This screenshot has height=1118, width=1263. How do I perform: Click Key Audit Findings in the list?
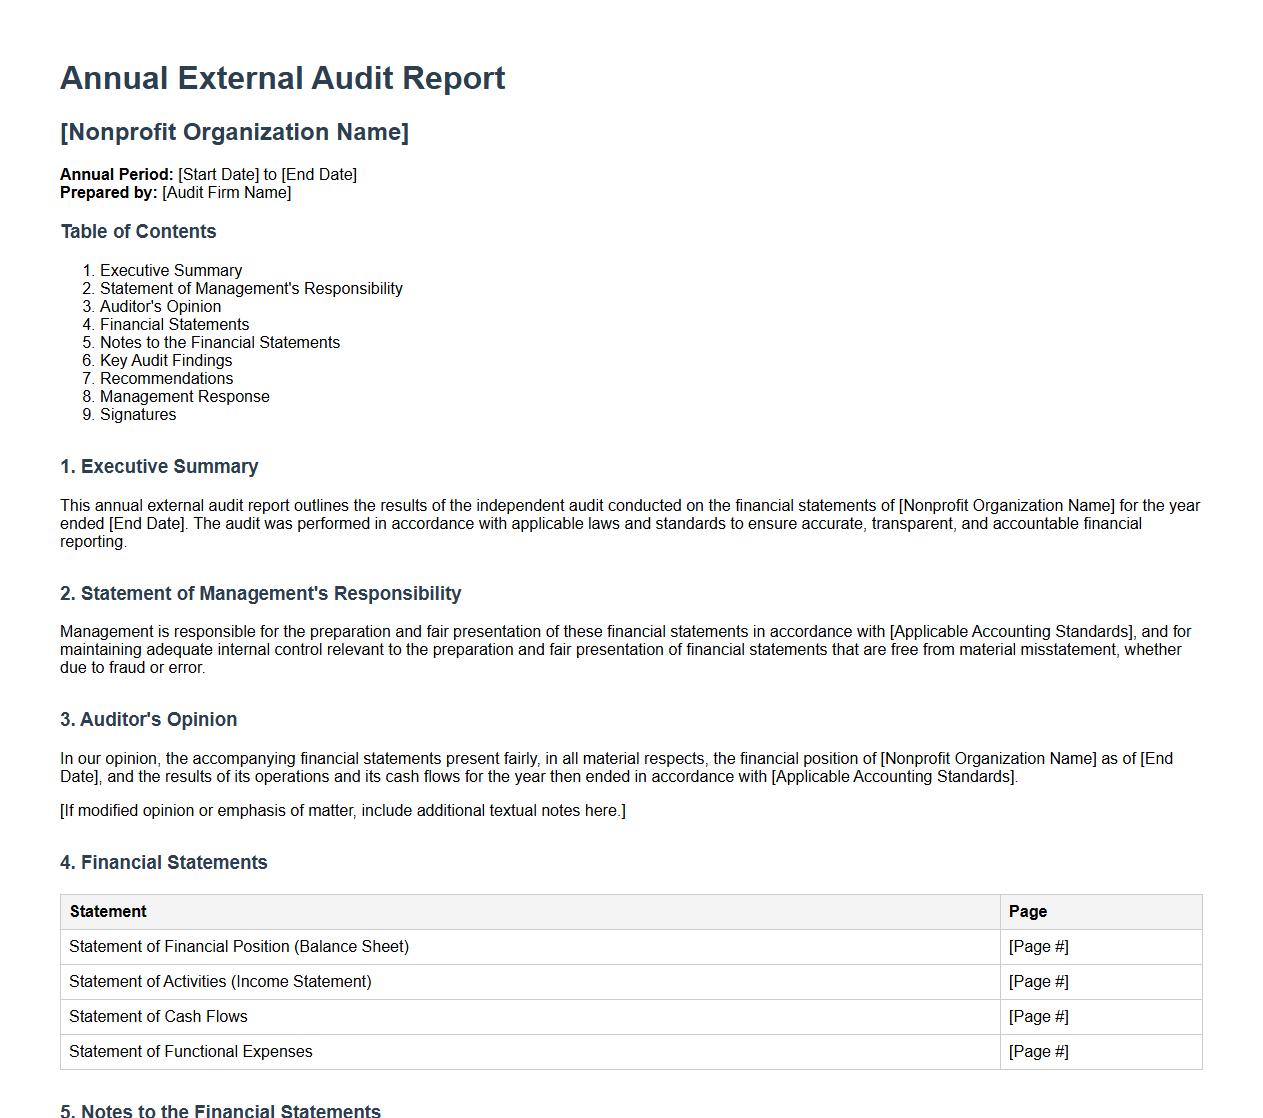tap(166, 360)
